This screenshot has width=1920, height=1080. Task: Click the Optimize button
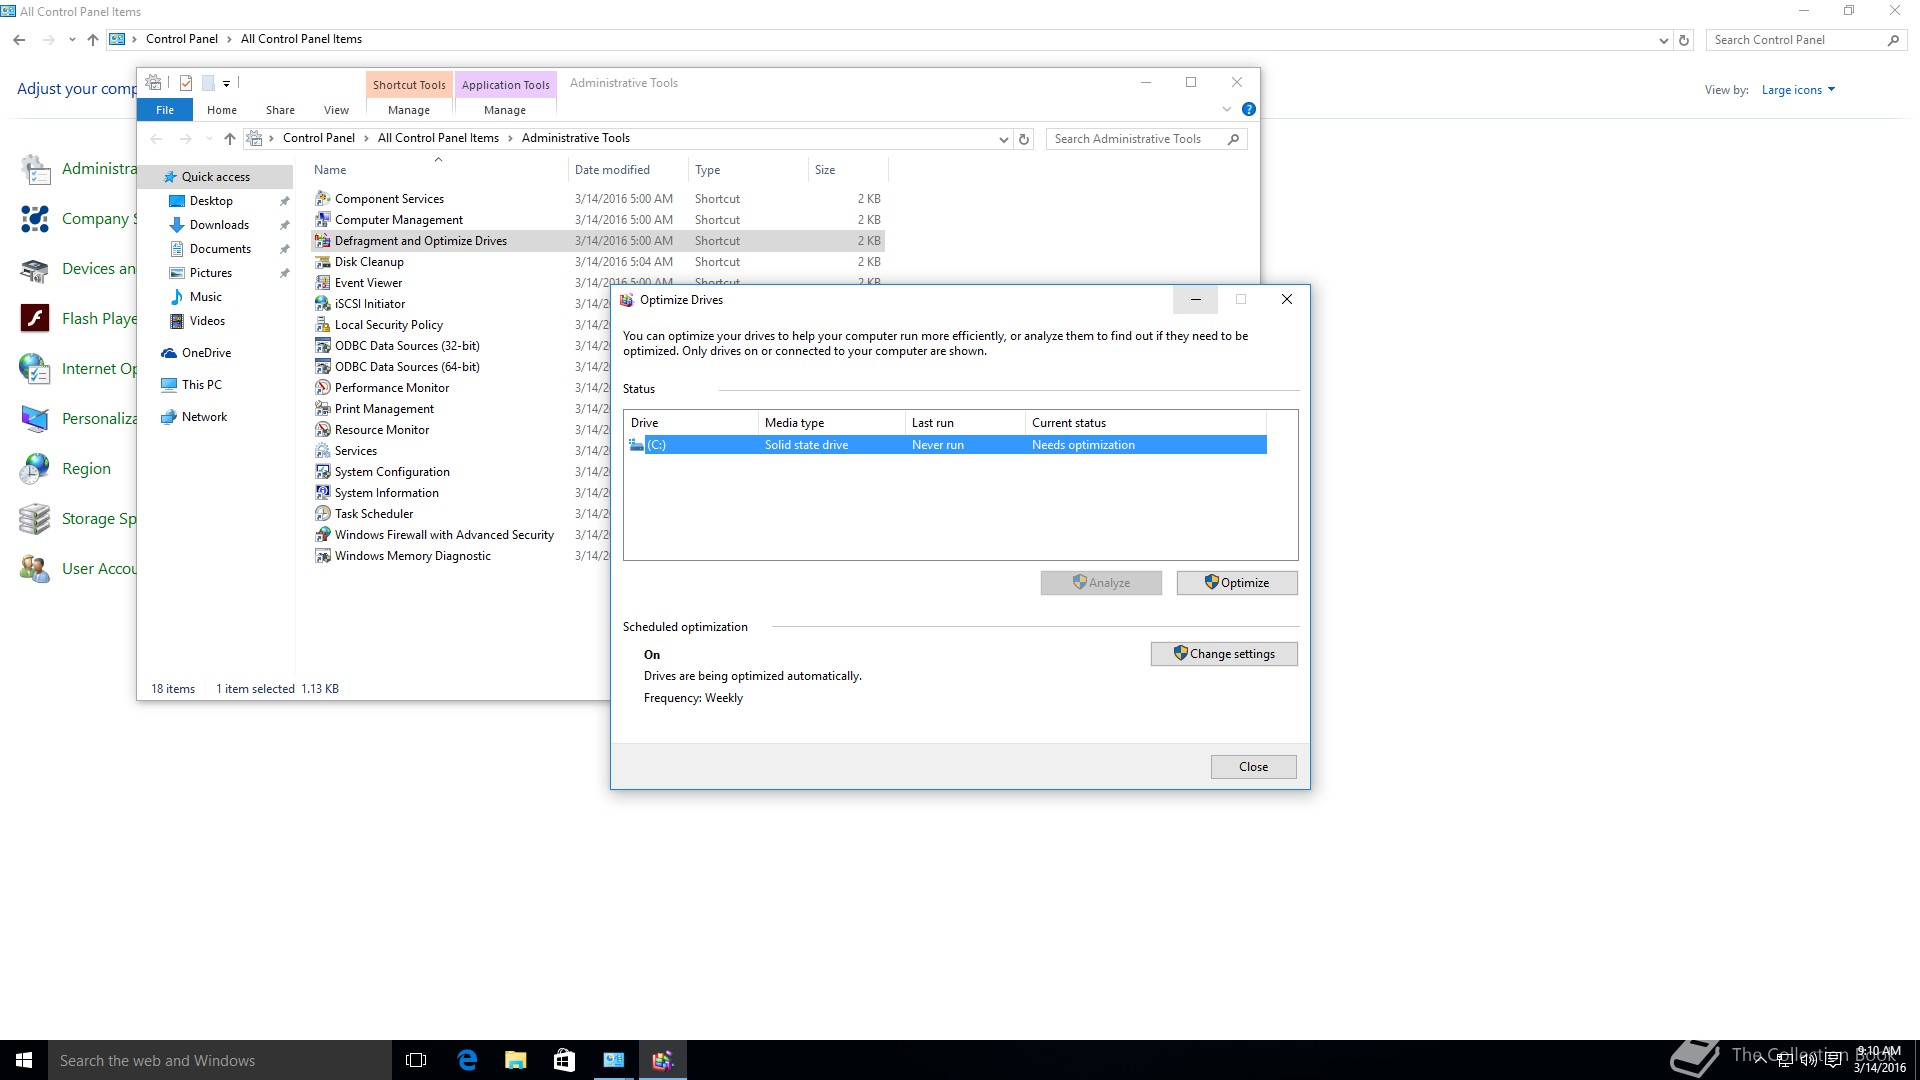click(x=1237, y=583)
